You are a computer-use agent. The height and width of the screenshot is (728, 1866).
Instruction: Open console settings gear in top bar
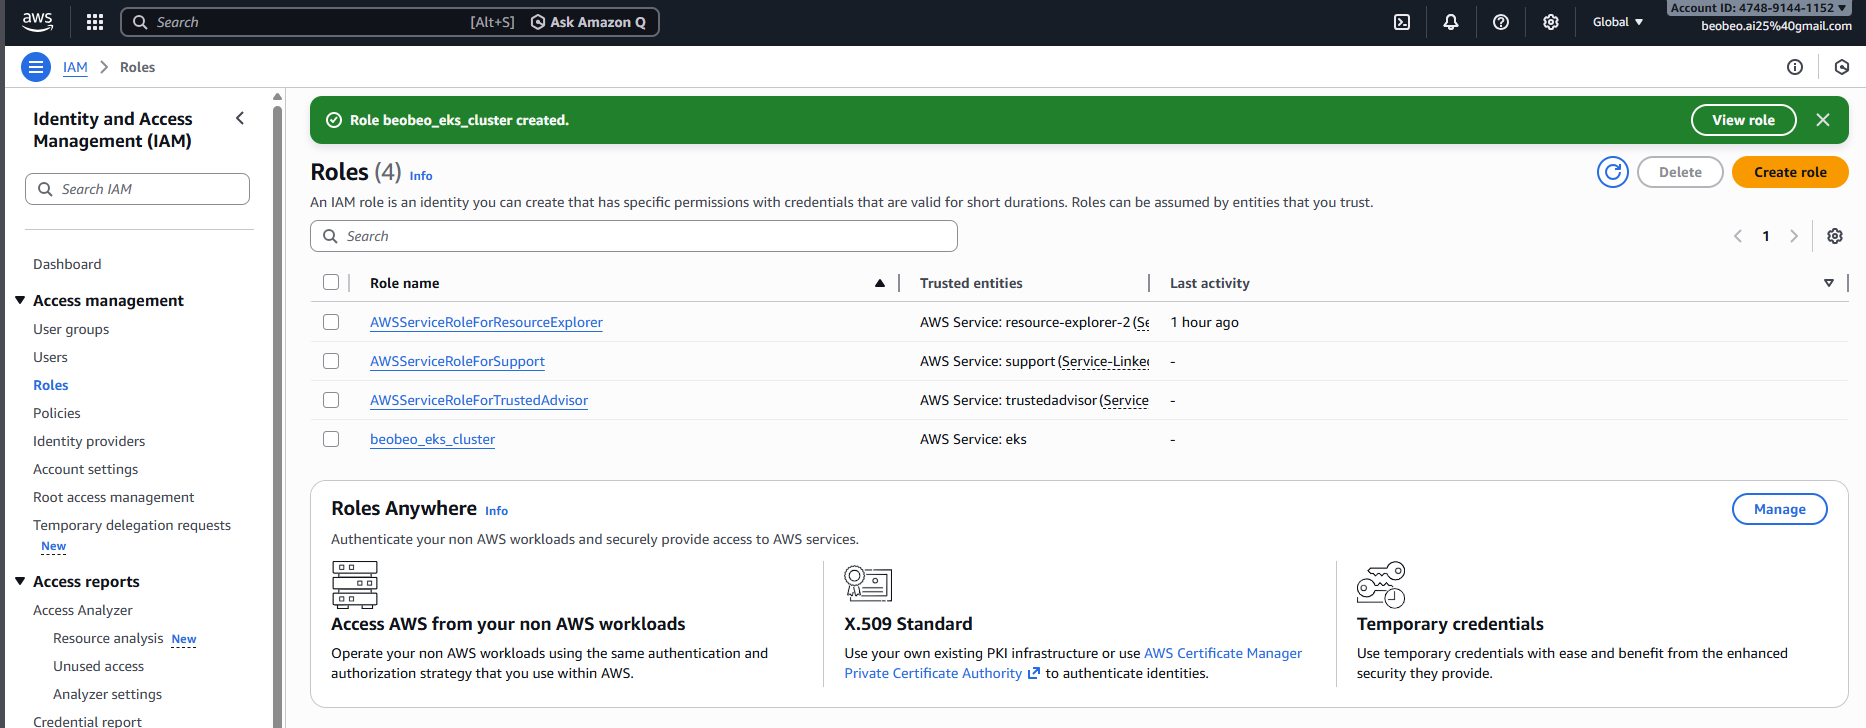pos(1551,22)
